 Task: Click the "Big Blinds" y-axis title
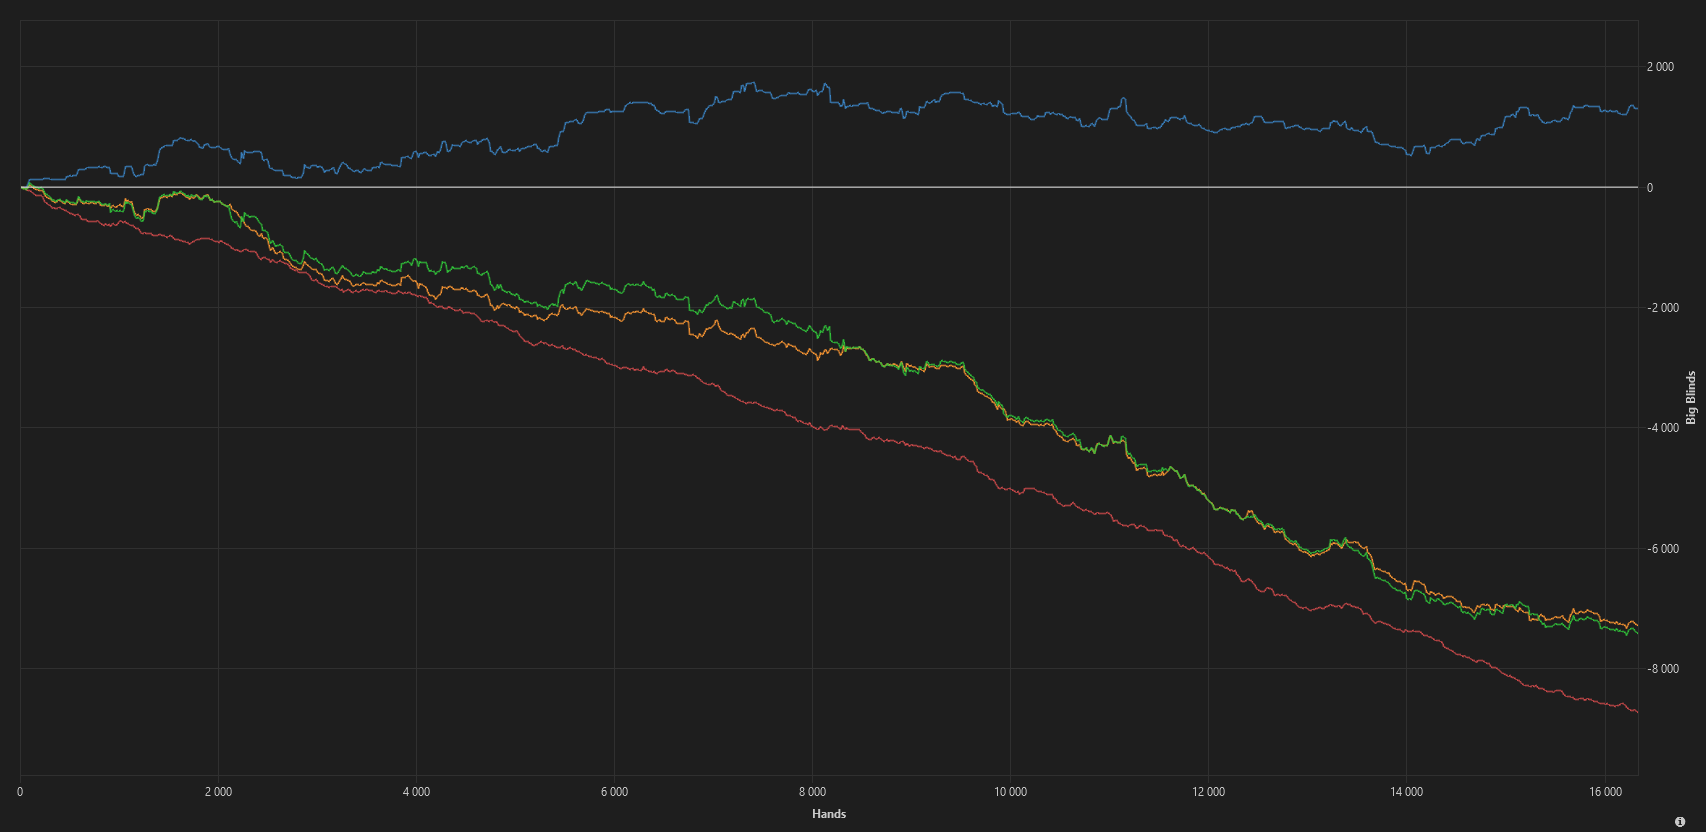tap(1691, 398)
